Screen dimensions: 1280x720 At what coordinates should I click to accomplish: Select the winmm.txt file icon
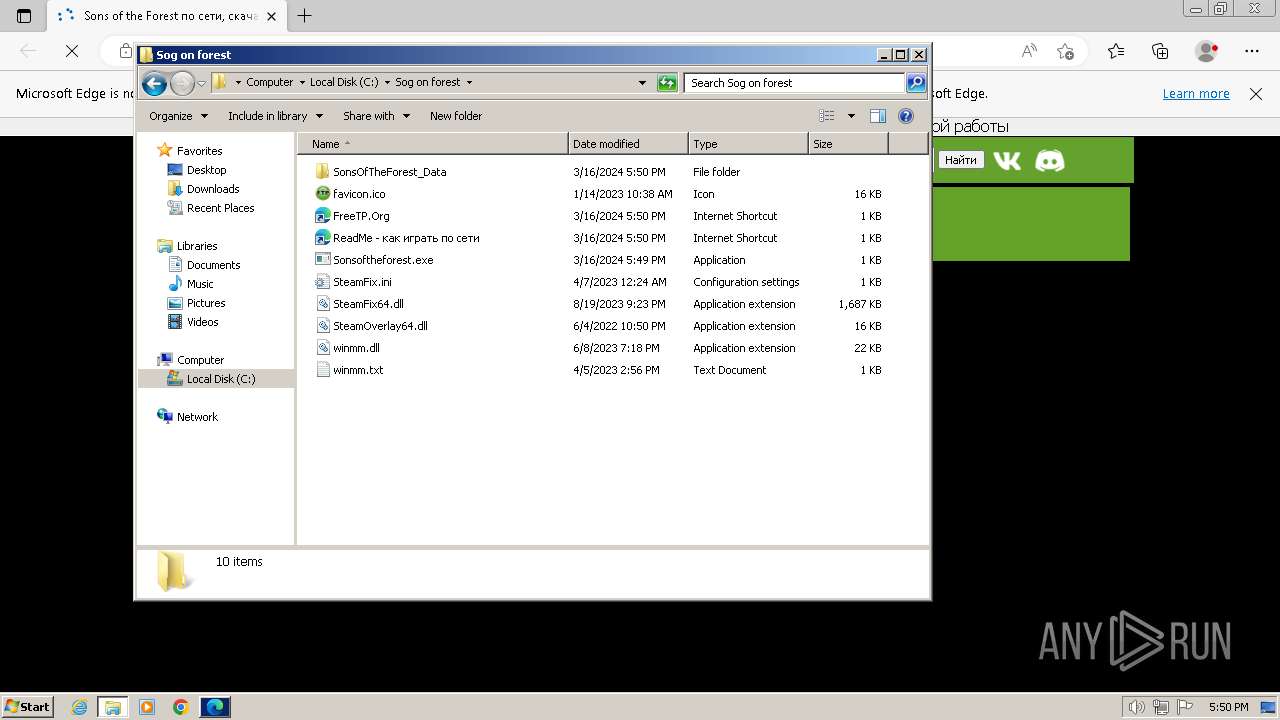coord(322,370)
